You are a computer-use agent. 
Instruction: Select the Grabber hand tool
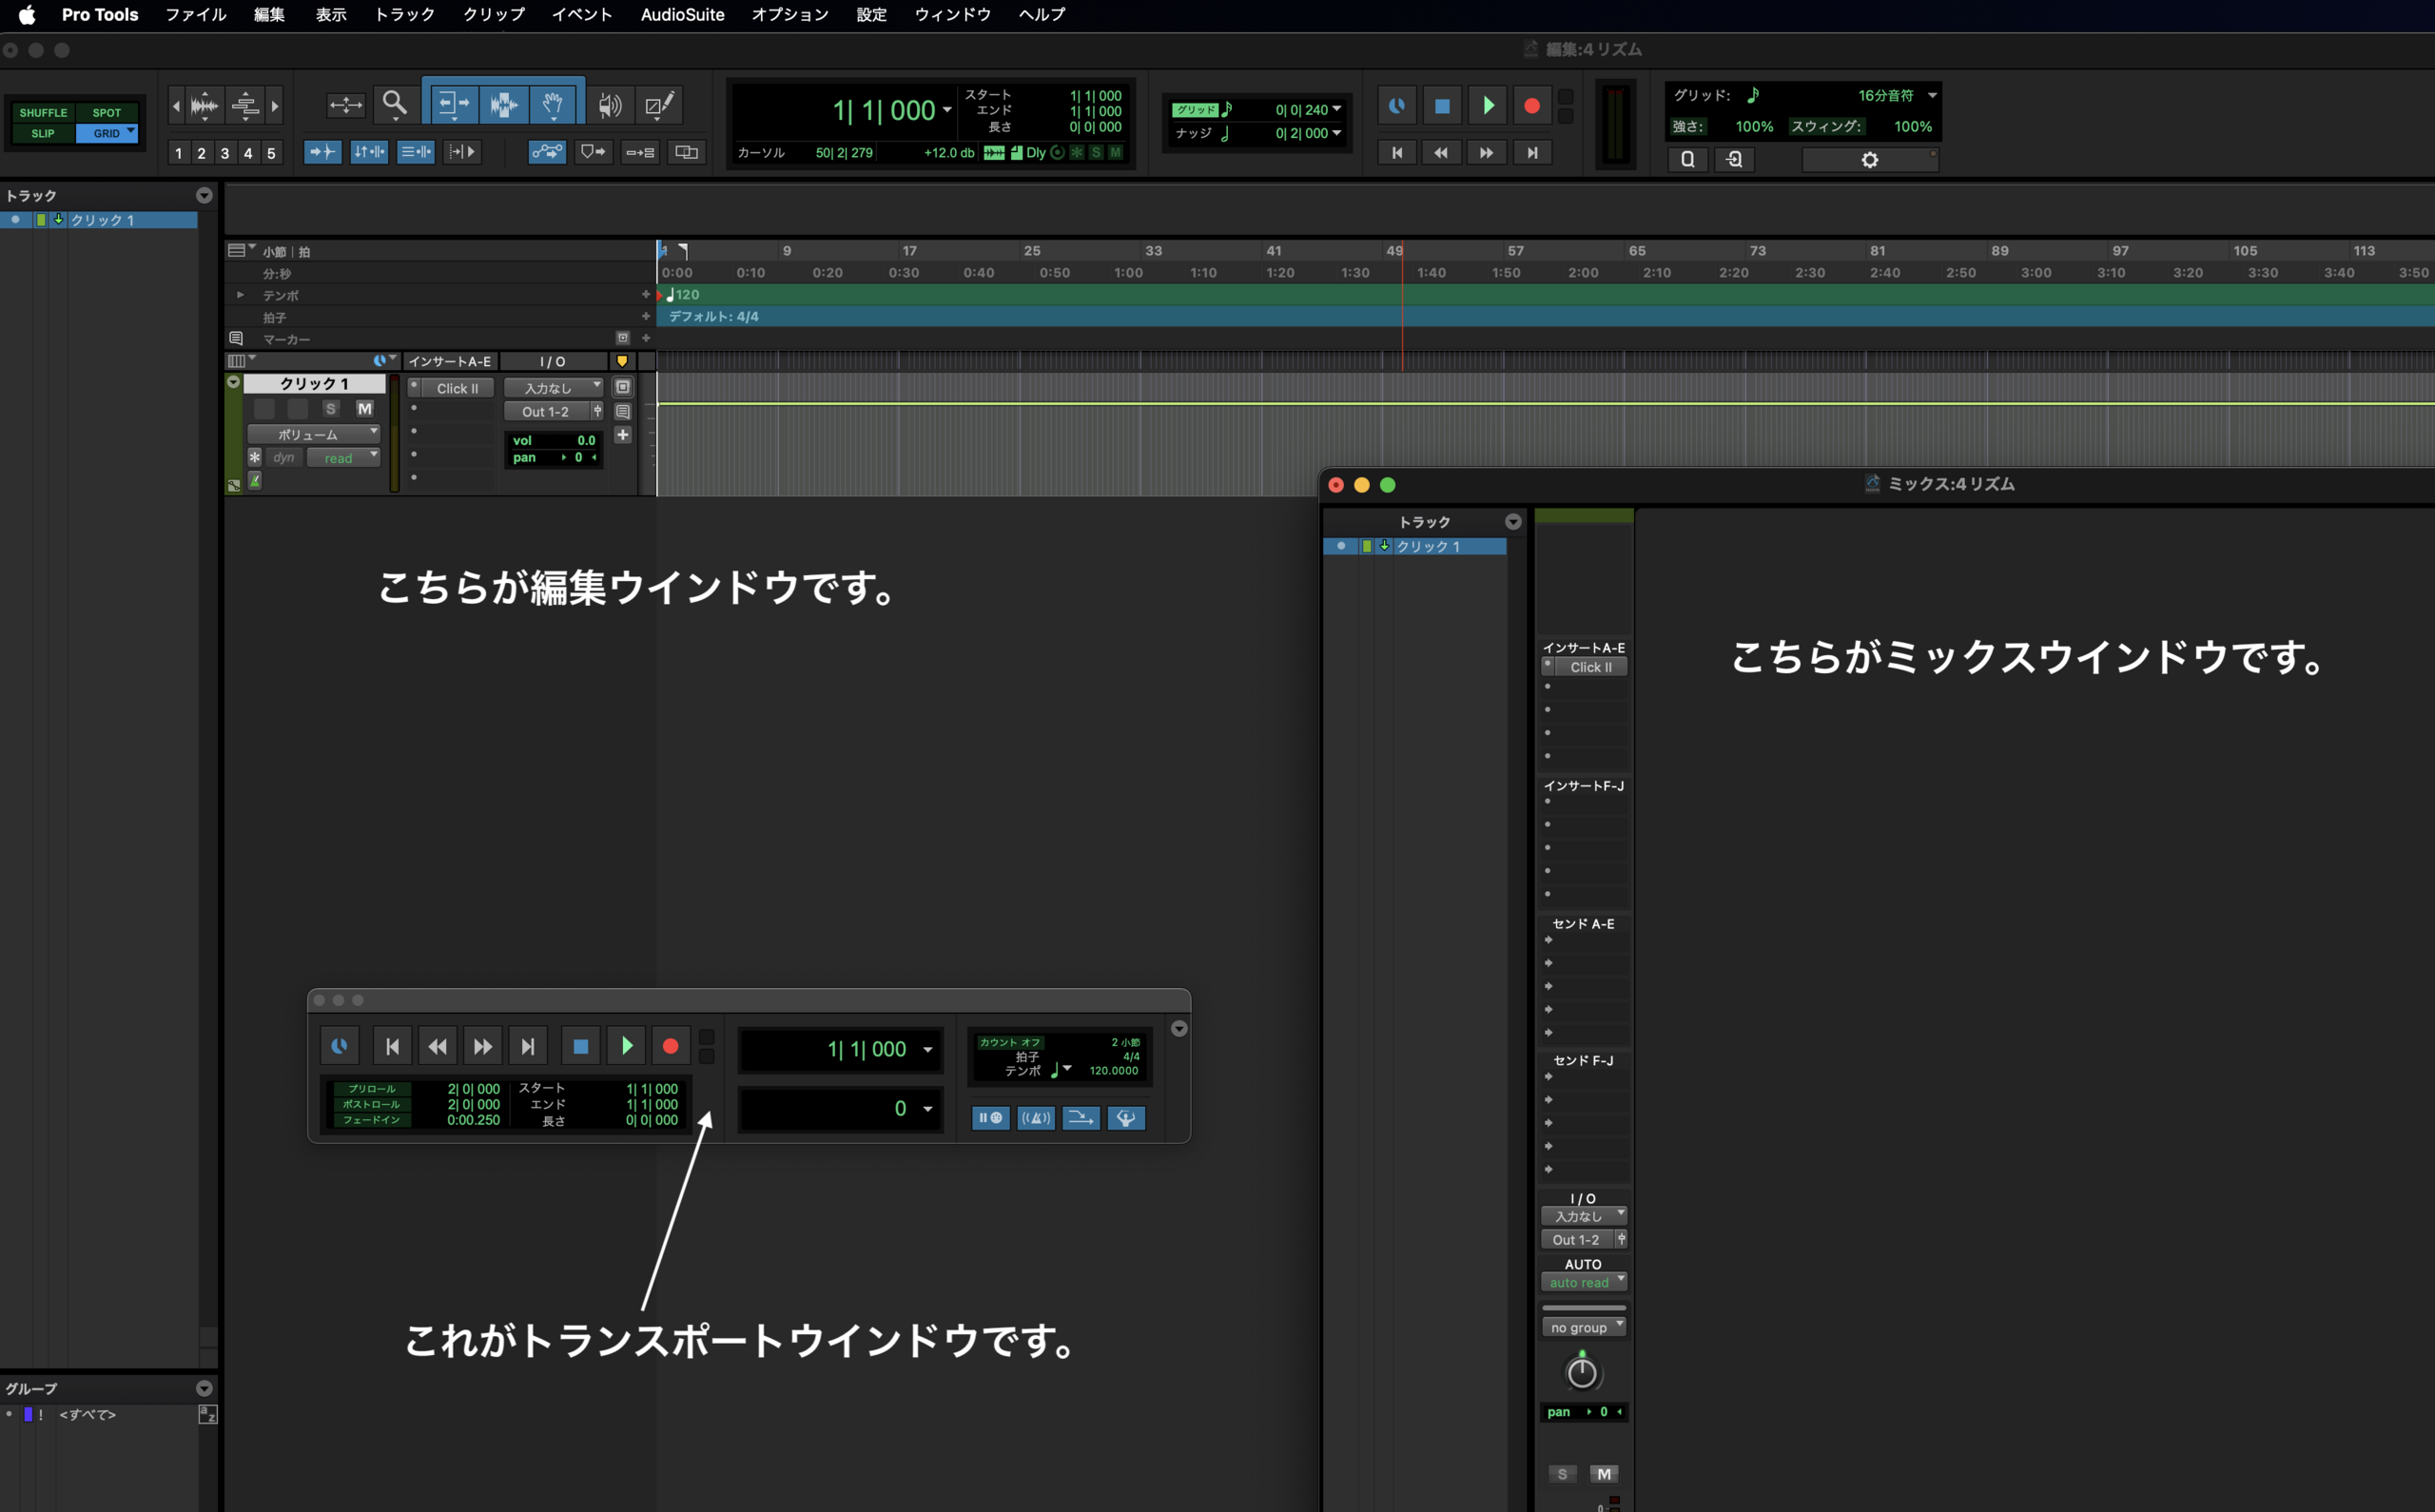tap(553, 104)
